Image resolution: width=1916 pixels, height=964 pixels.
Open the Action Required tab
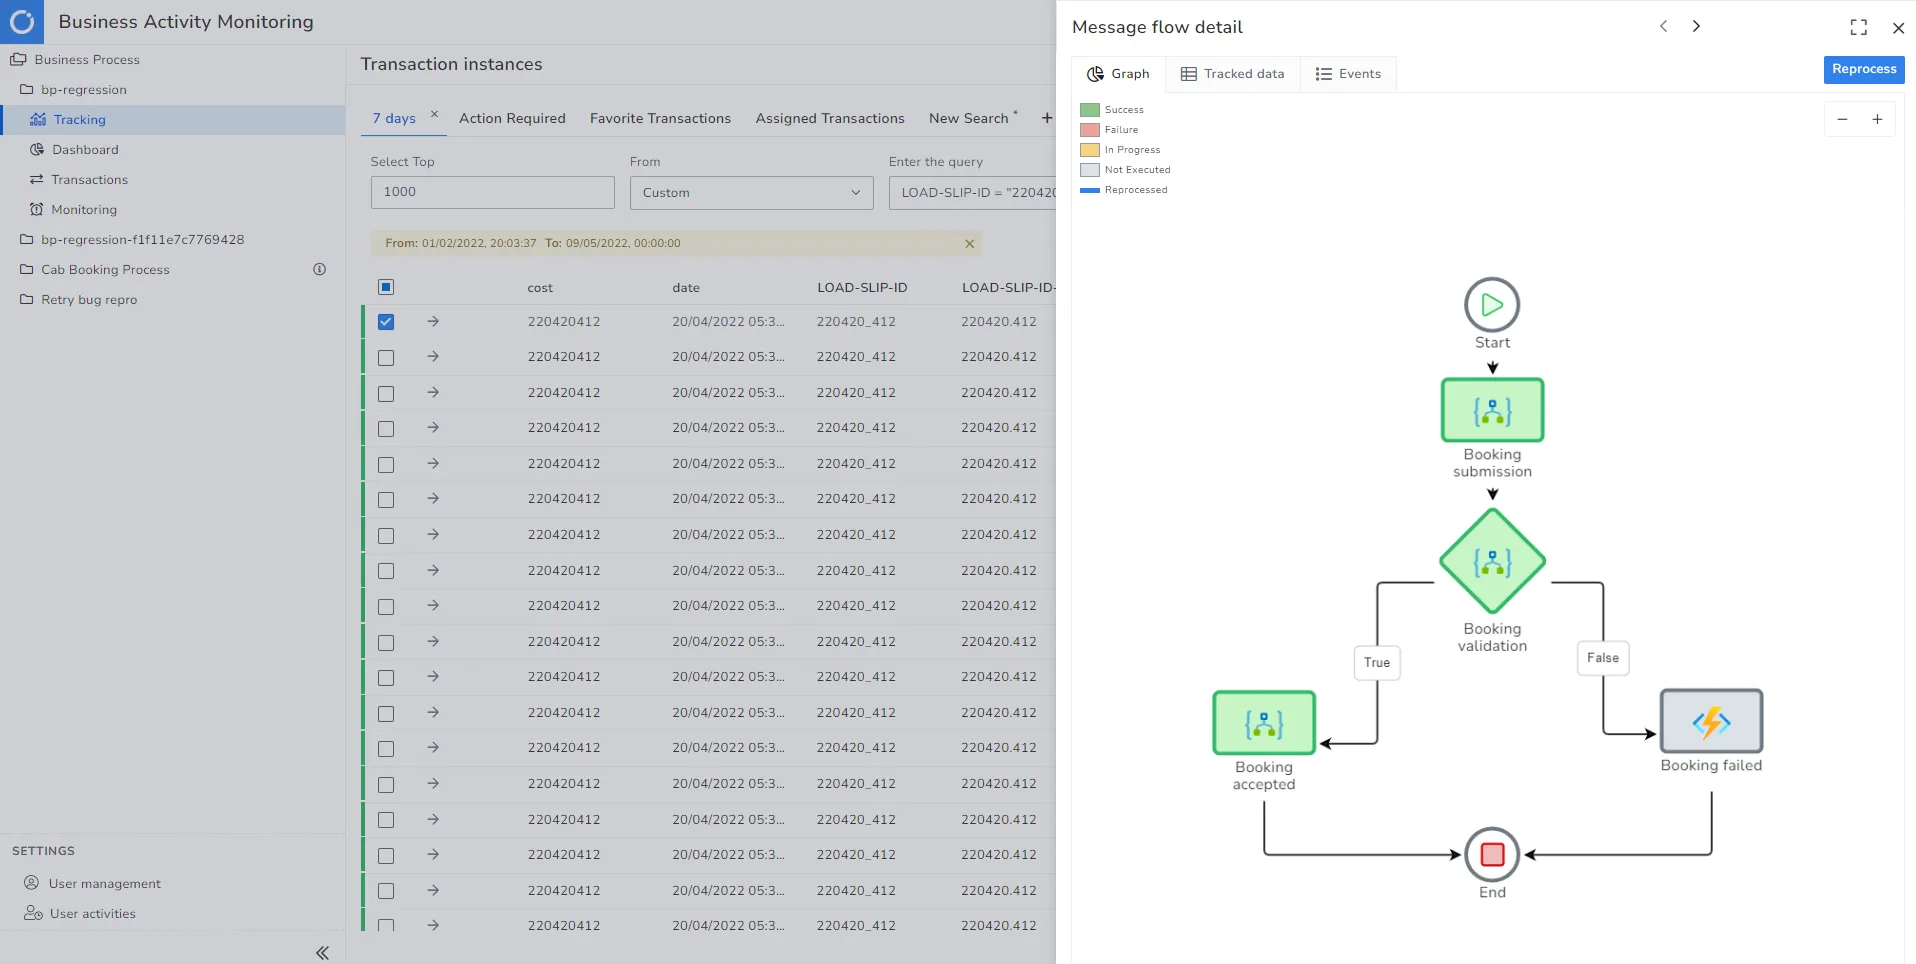click(512, 118)
